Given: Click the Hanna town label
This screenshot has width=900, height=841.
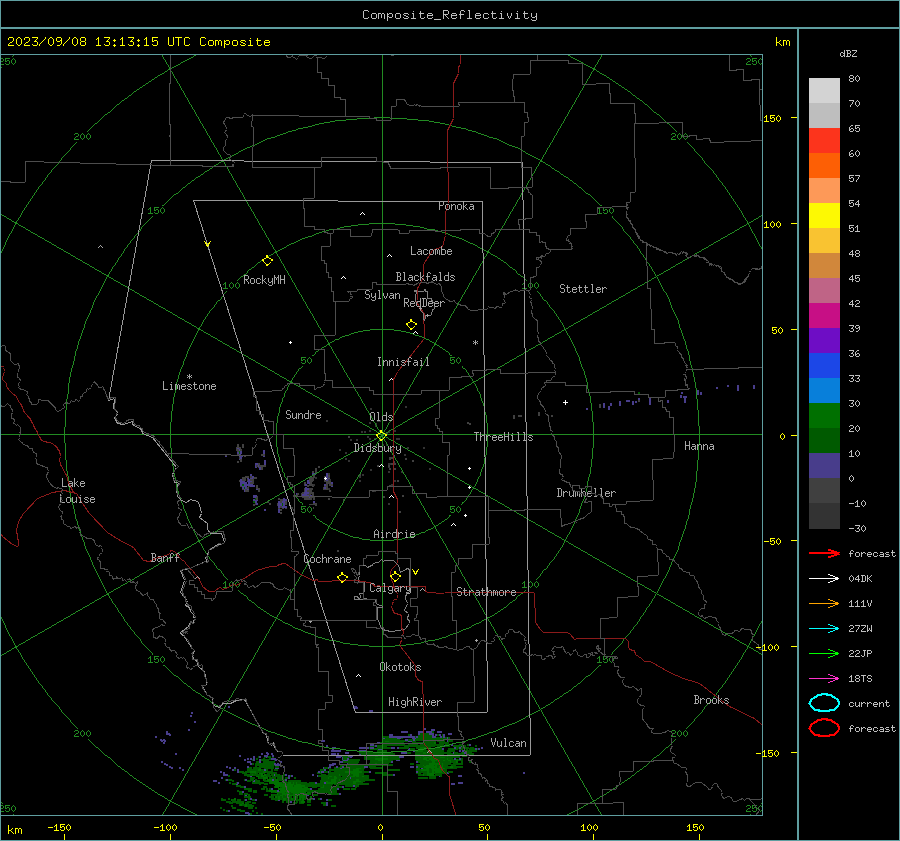Looking at the screenshot, I should pos(699,446).
